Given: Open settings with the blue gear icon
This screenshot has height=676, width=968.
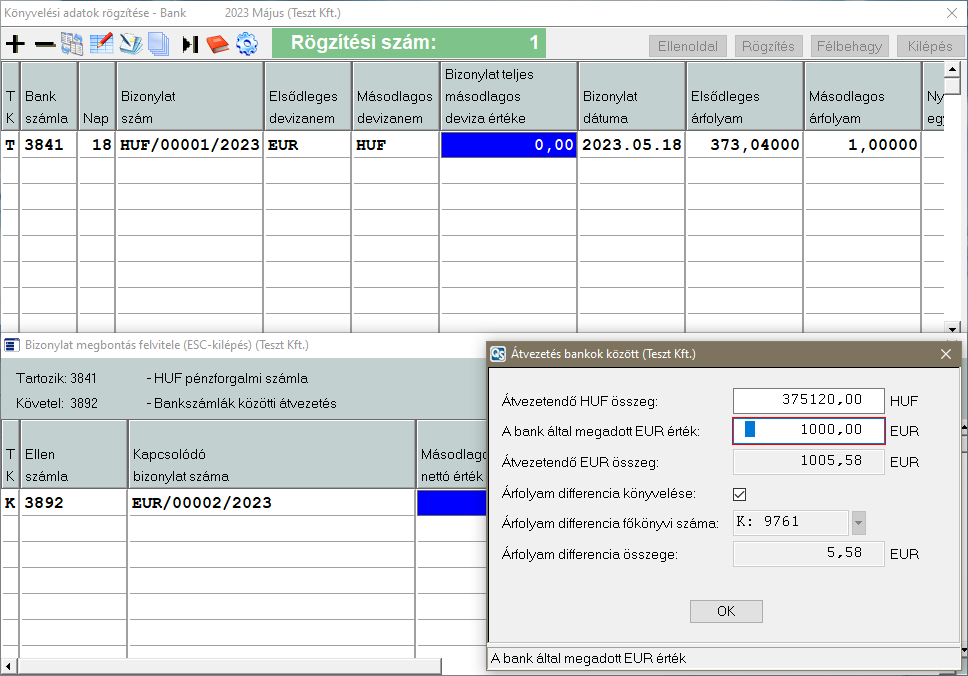Looking at the screenshot, I should click(x=246, y=44).
